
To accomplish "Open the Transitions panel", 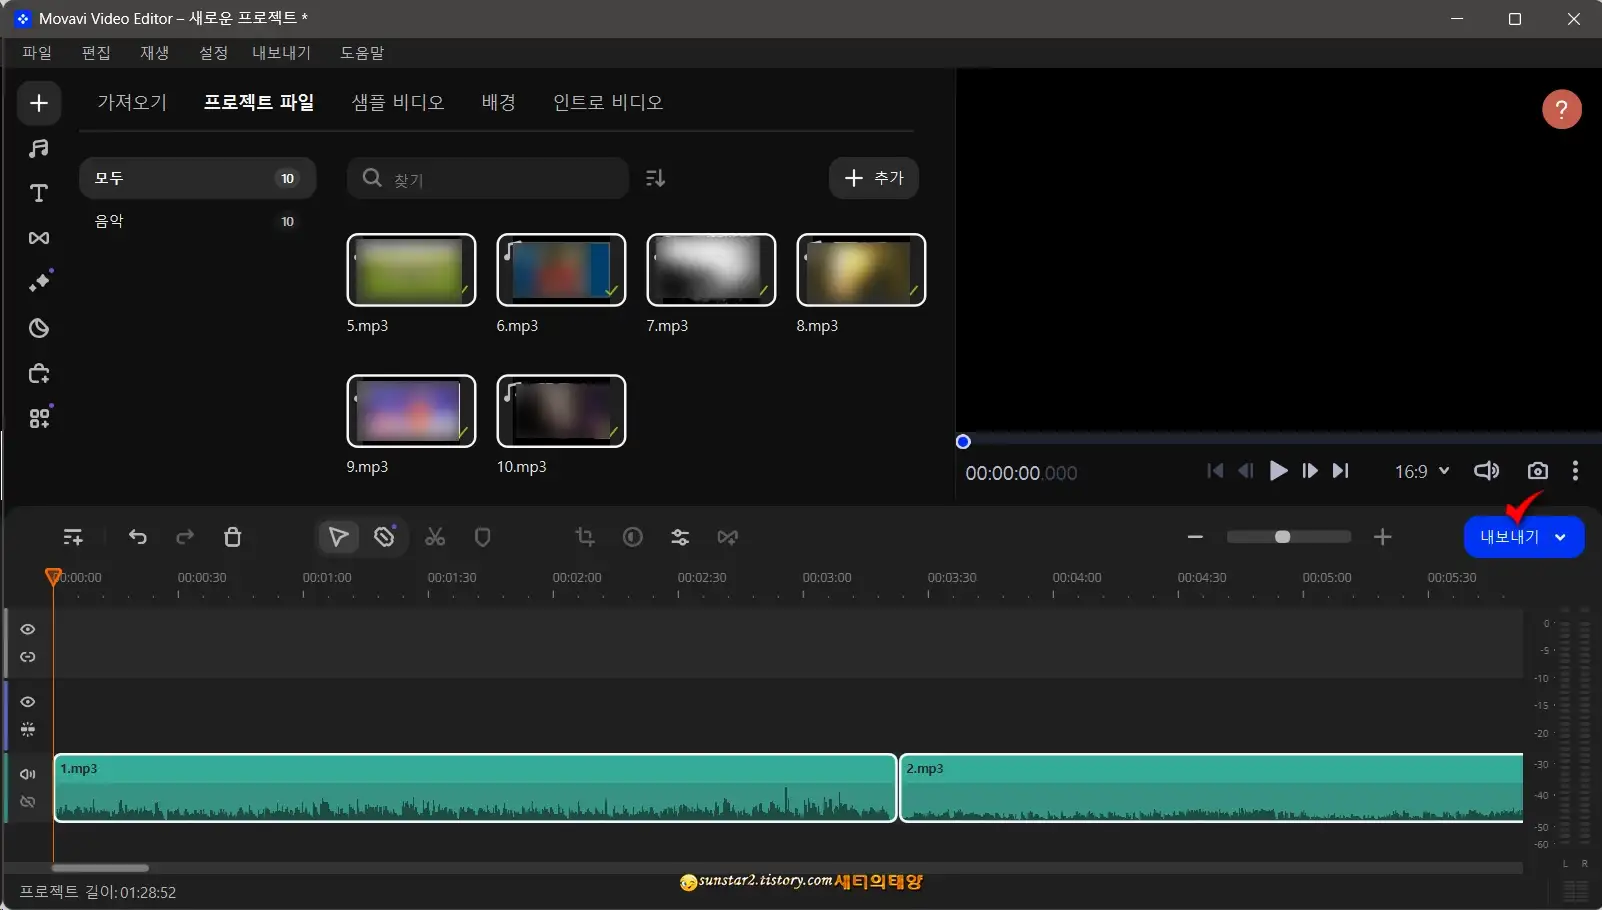I will [38, 238].
